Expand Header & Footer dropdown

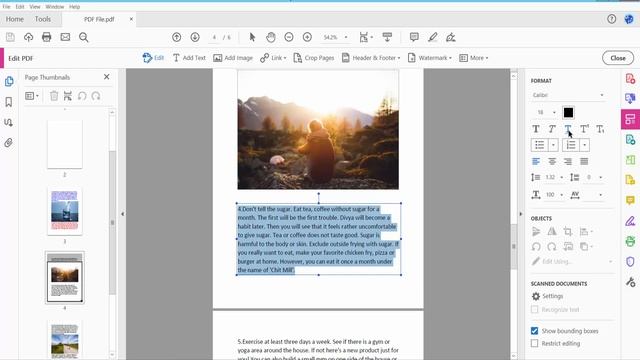(399, 58)
